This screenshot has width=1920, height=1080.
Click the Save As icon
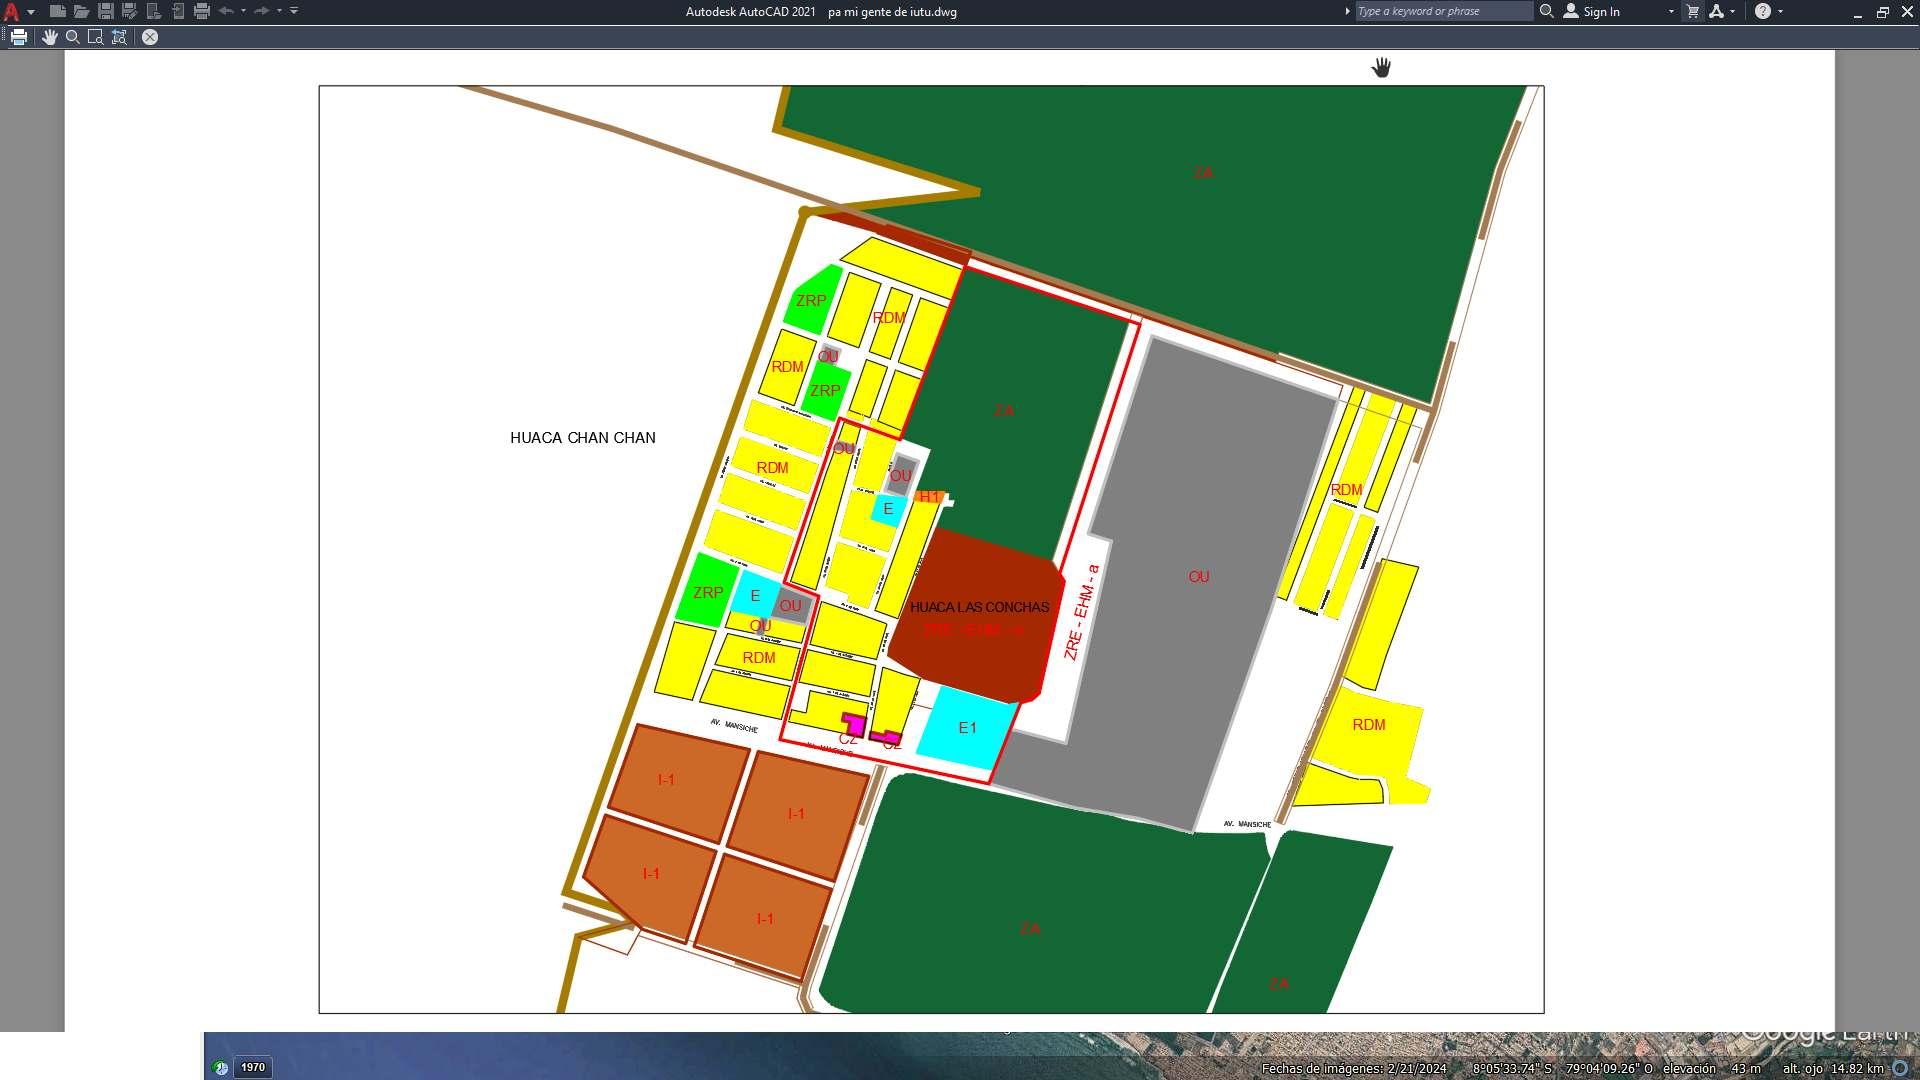pyautogui.click(x=129, y=11)
